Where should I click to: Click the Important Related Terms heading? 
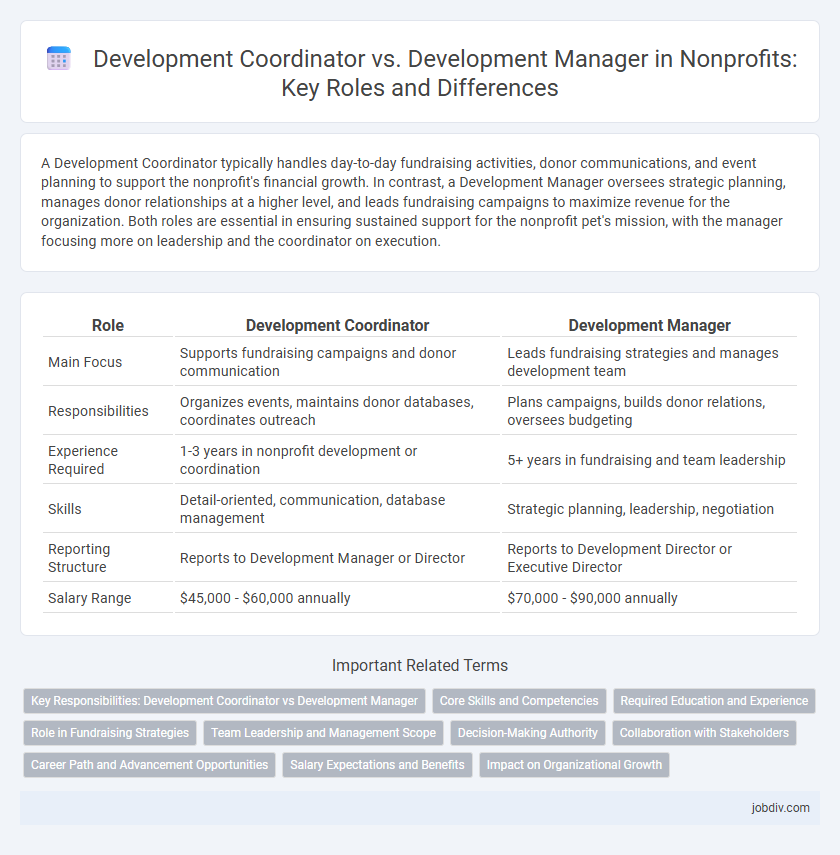(419, 665)
